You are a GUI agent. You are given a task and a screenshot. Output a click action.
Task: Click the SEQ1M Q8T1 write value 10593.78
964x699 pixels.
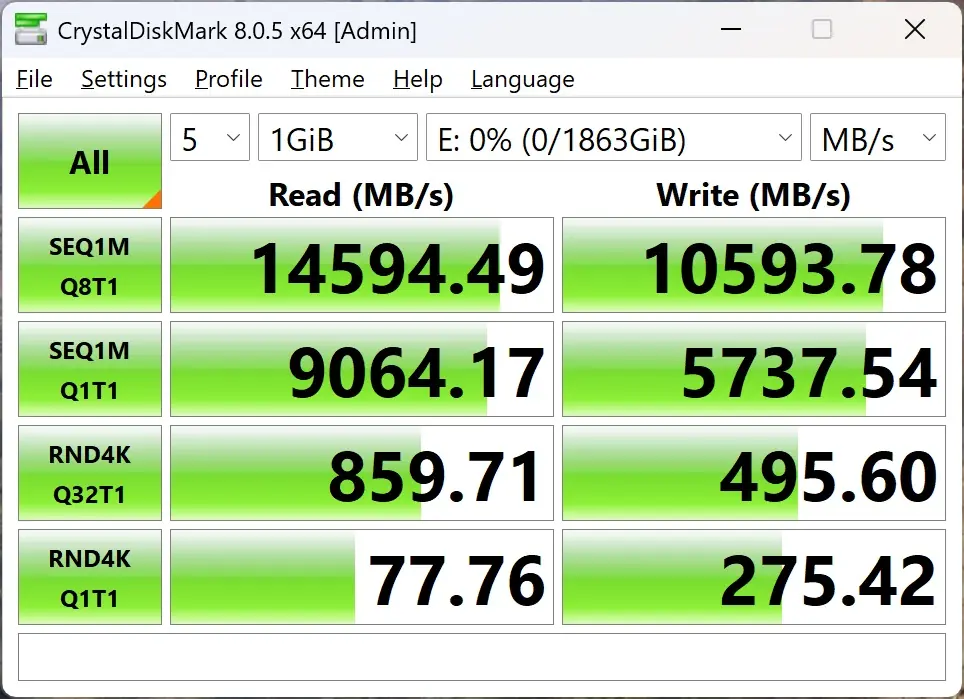(x=754, y=265)
